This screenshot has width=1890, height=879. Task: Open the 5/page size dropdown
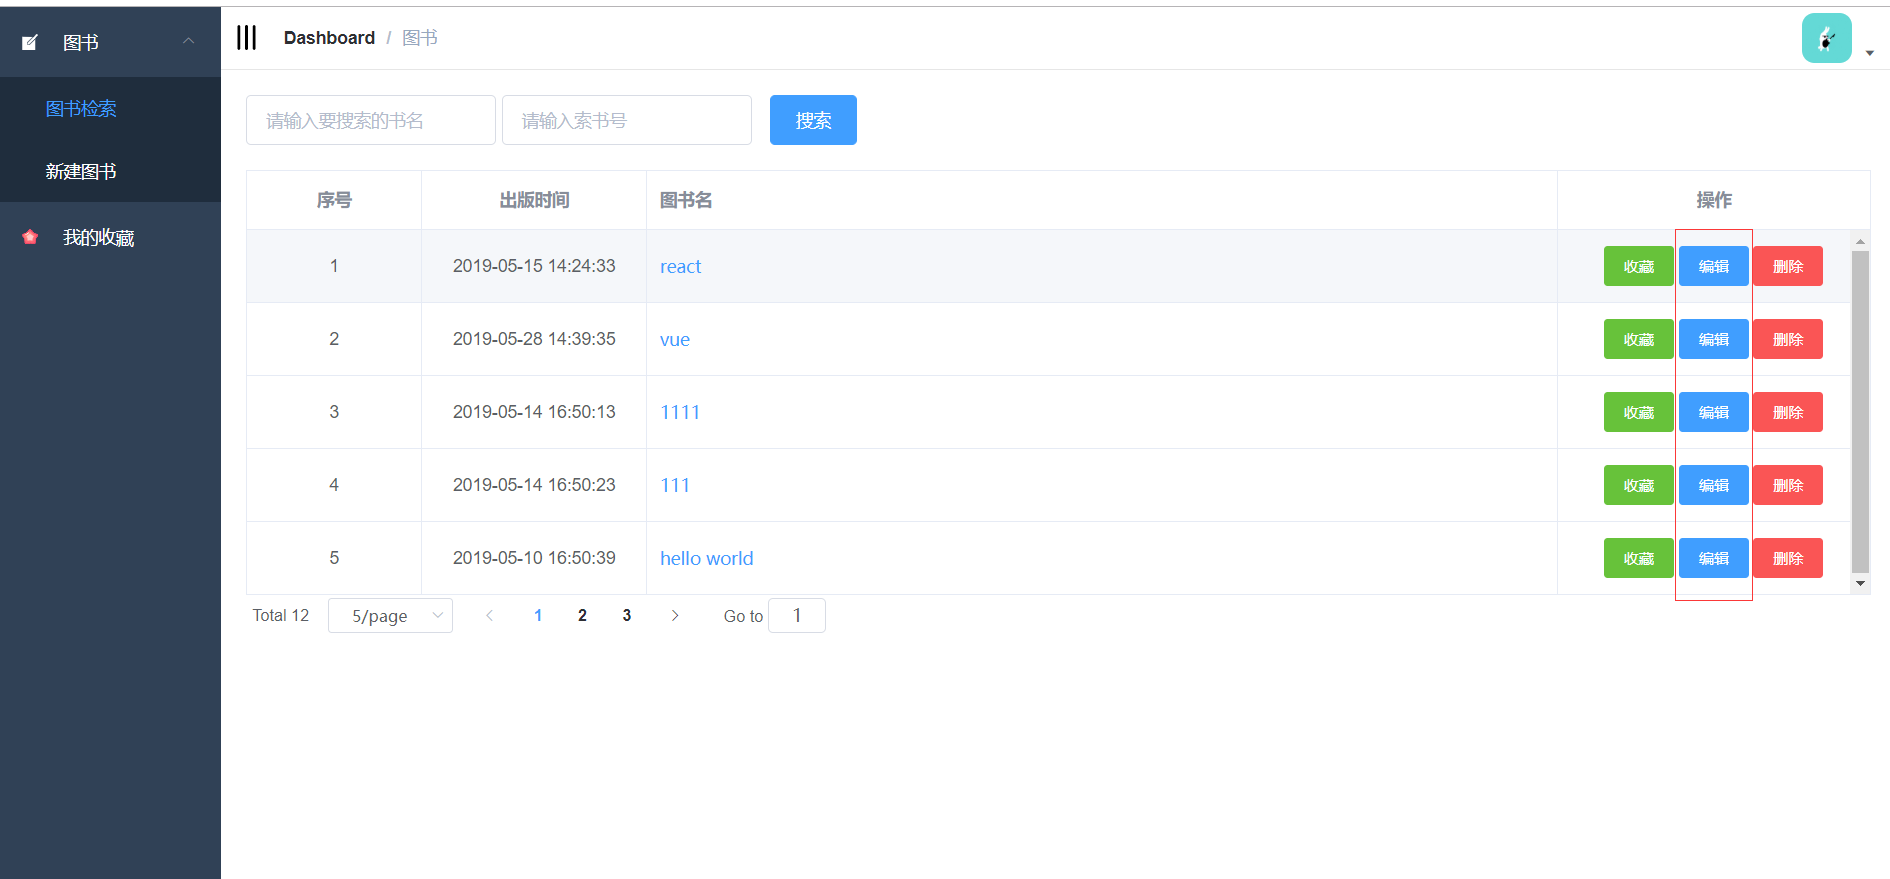(x=390, y=616)
